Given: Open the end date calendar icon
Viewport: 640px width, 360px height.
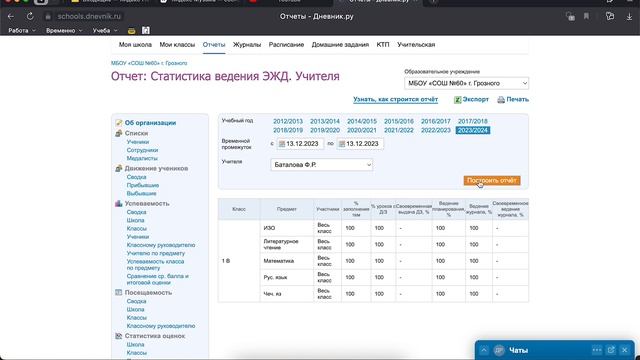Looking at the screenshot, I should tap(342, 144).
